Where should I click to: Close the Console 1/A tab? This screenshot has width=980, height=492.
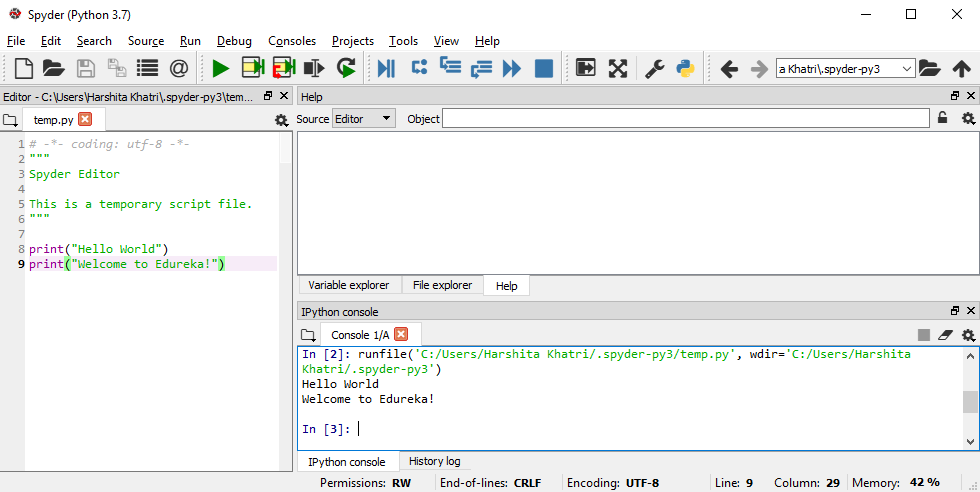[x=401, y=334]
